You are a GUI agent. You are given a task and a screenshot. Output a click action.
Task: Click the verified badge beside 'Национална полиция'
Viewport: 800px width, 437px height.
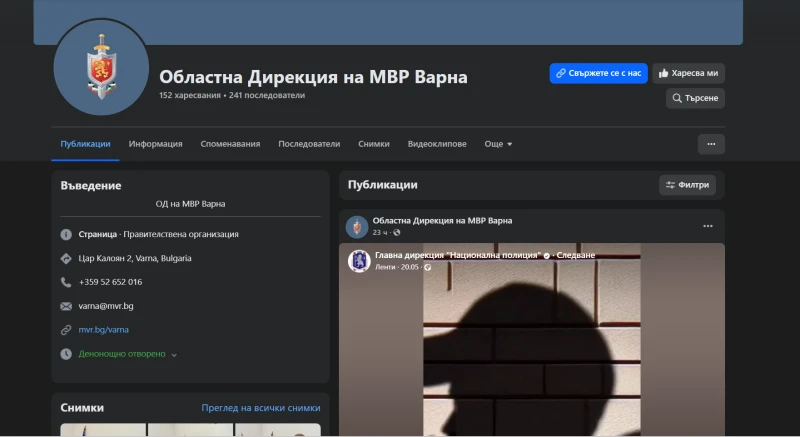546,255
